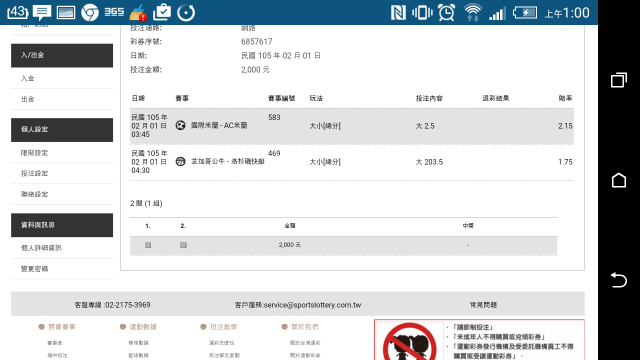Screen dimensions: 640x360
Task: Select match number 583
Action: pyautogui.click(x=274, y=117)
